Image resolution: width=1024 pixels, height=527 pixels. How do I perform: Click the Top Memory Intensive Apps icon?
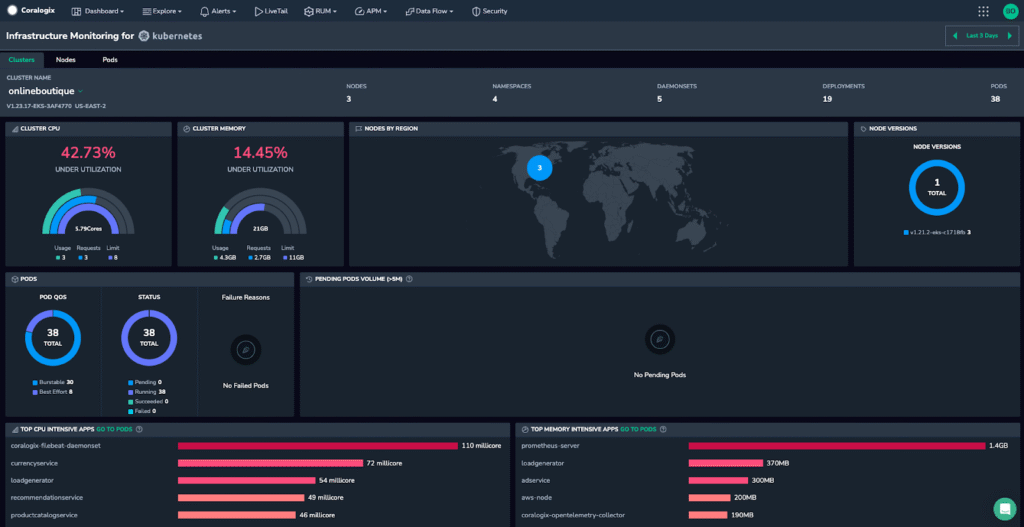coord(524,429)
